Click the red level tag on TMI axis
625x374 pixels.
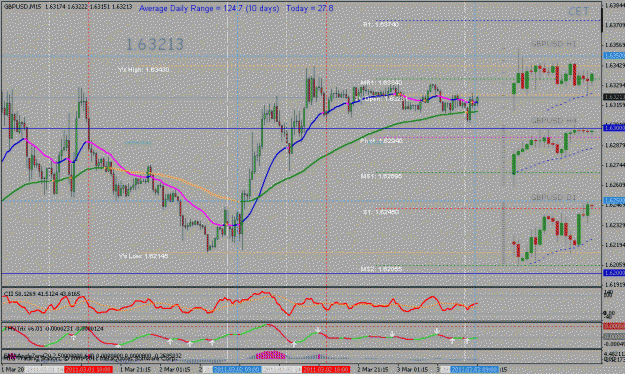(614, 326)
